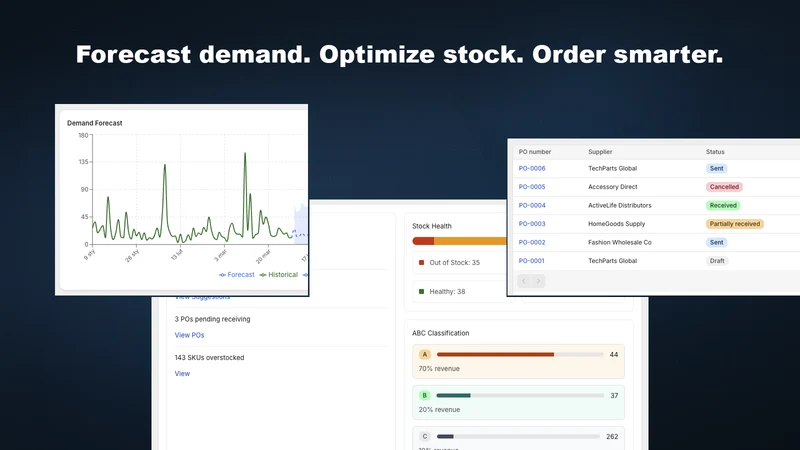Click the Draft status badge
Viewport: 800px width, 450px height.
[x=717, y=261]
